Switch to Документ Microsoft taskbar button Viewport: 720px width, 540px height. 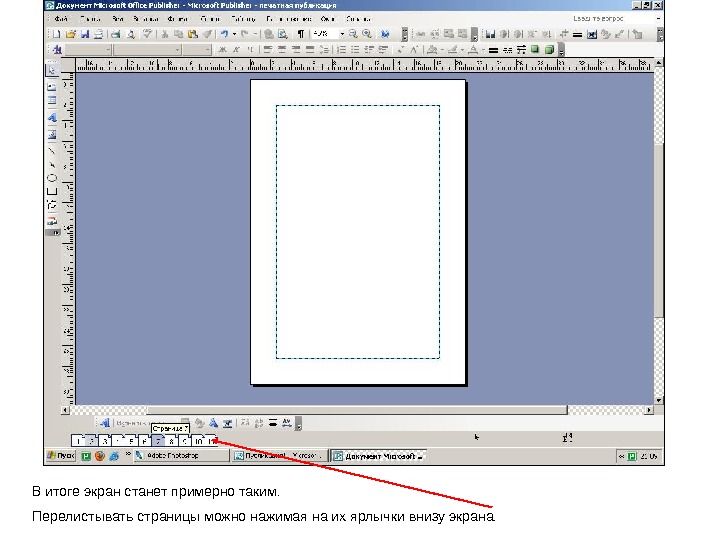click(x=378, y=456)
